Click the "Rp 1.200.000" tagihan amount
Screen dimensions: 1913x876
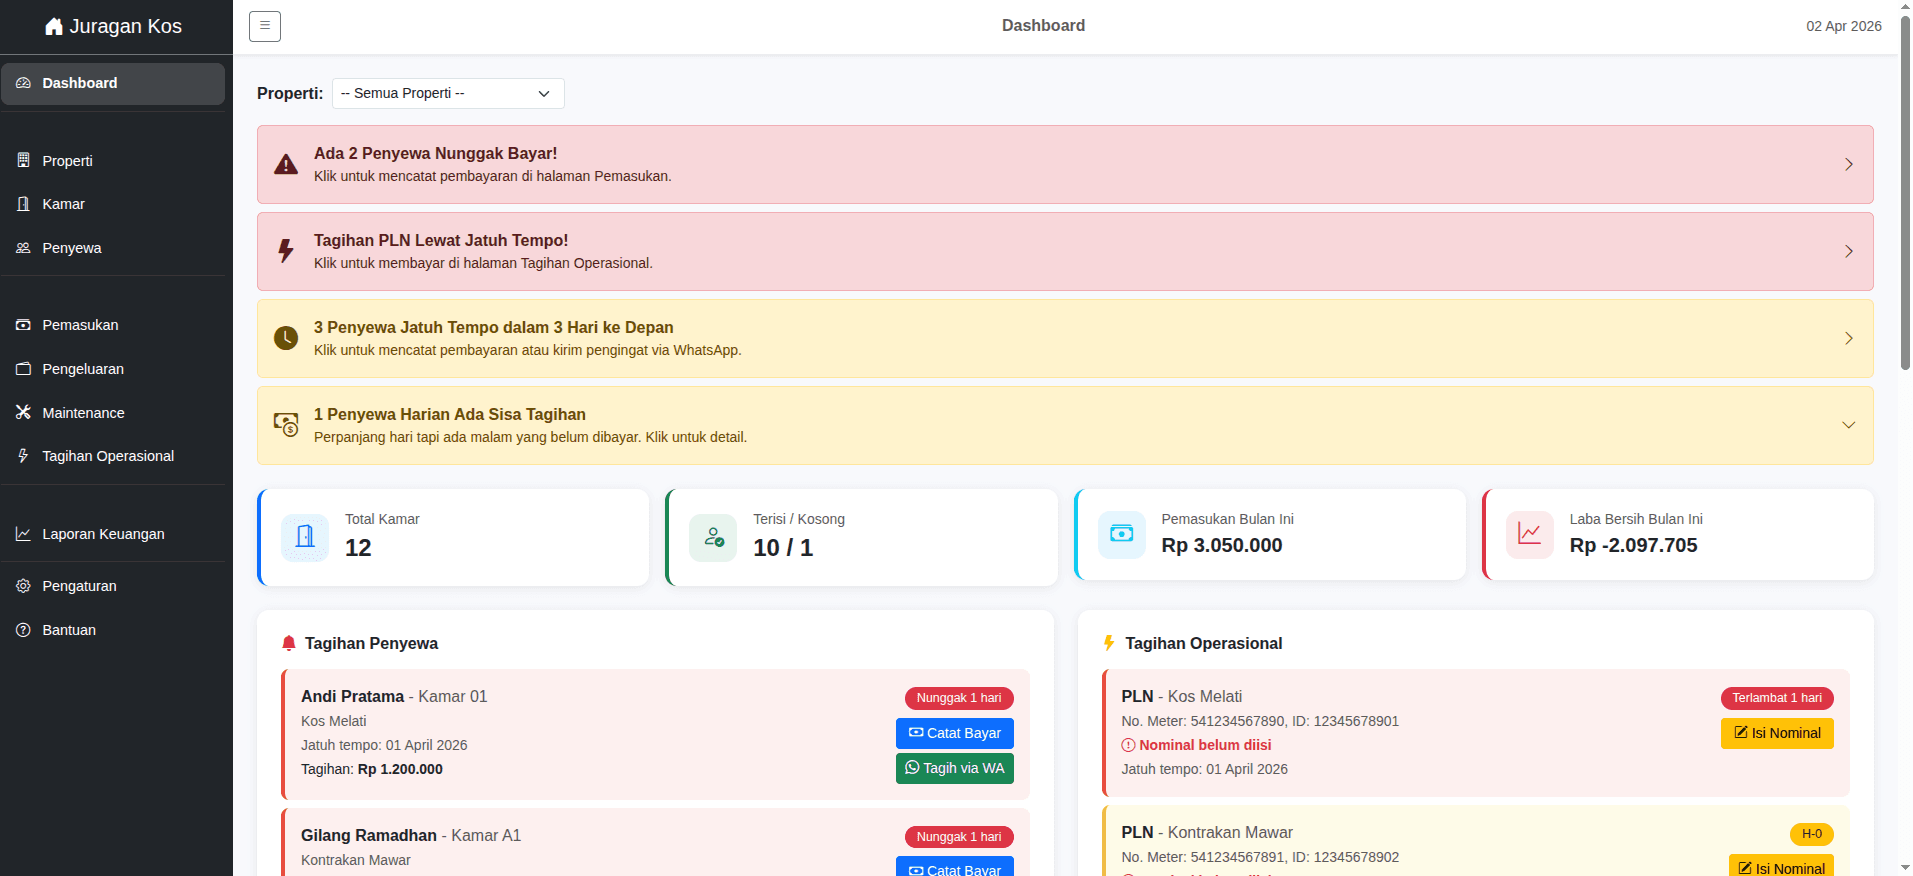[x=400, y=769]
